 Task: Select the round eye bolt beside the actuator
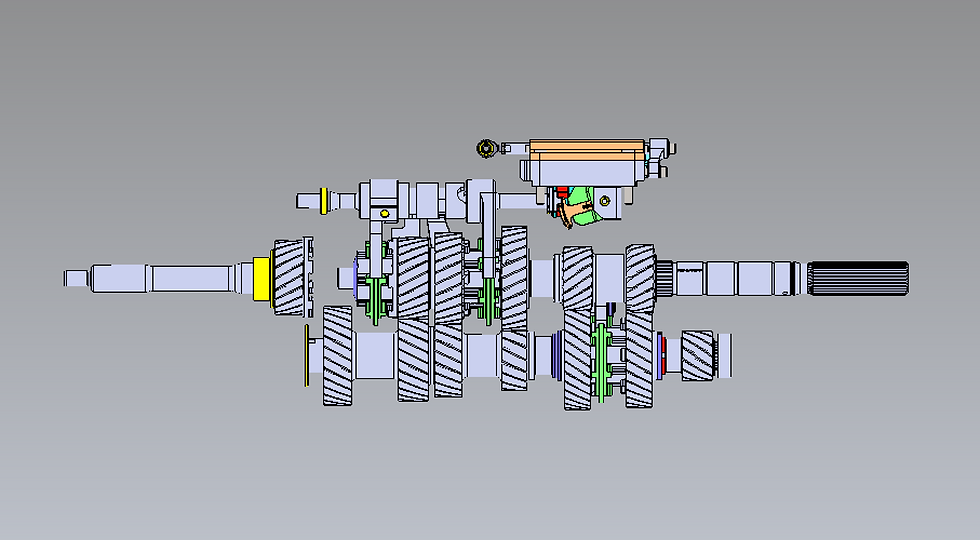[x=486, y=149]
